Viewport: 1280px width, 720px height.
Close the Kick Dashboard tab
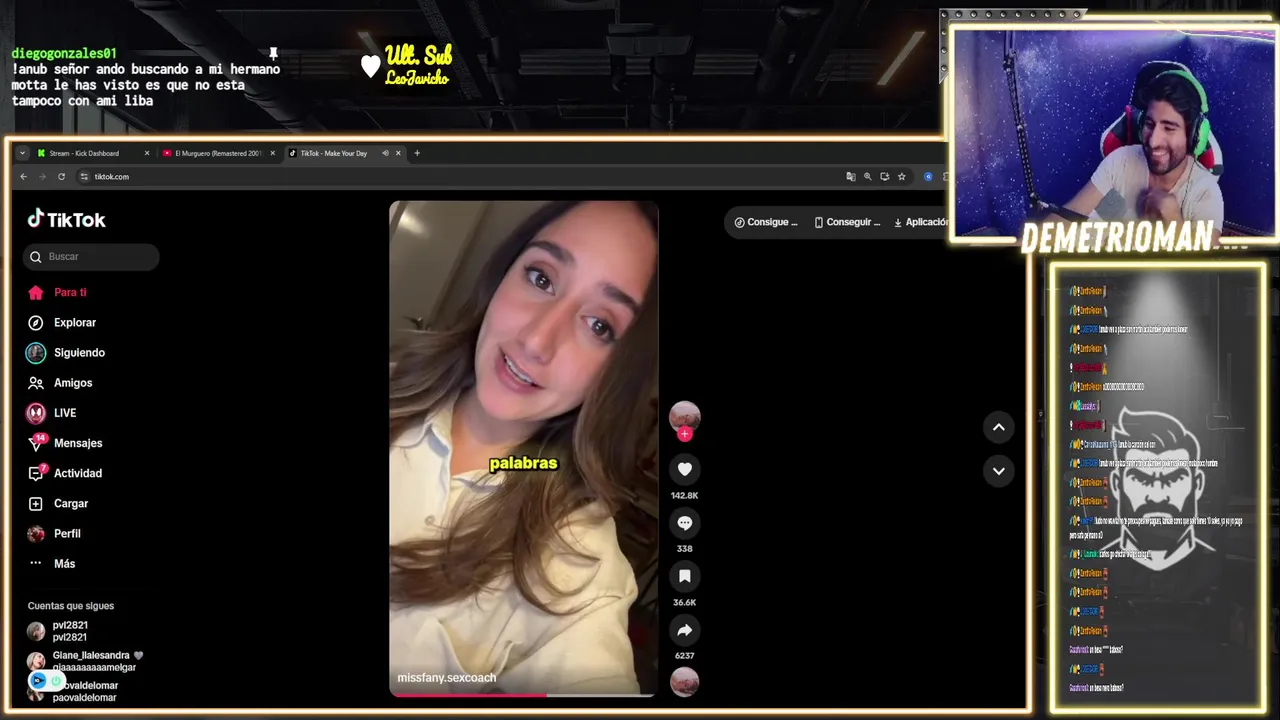[x=147, y=153]
